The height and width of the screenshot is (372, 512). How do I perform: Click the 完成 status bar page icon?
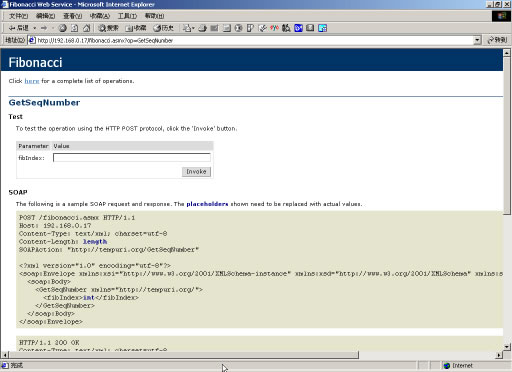(x=5, y=365)
